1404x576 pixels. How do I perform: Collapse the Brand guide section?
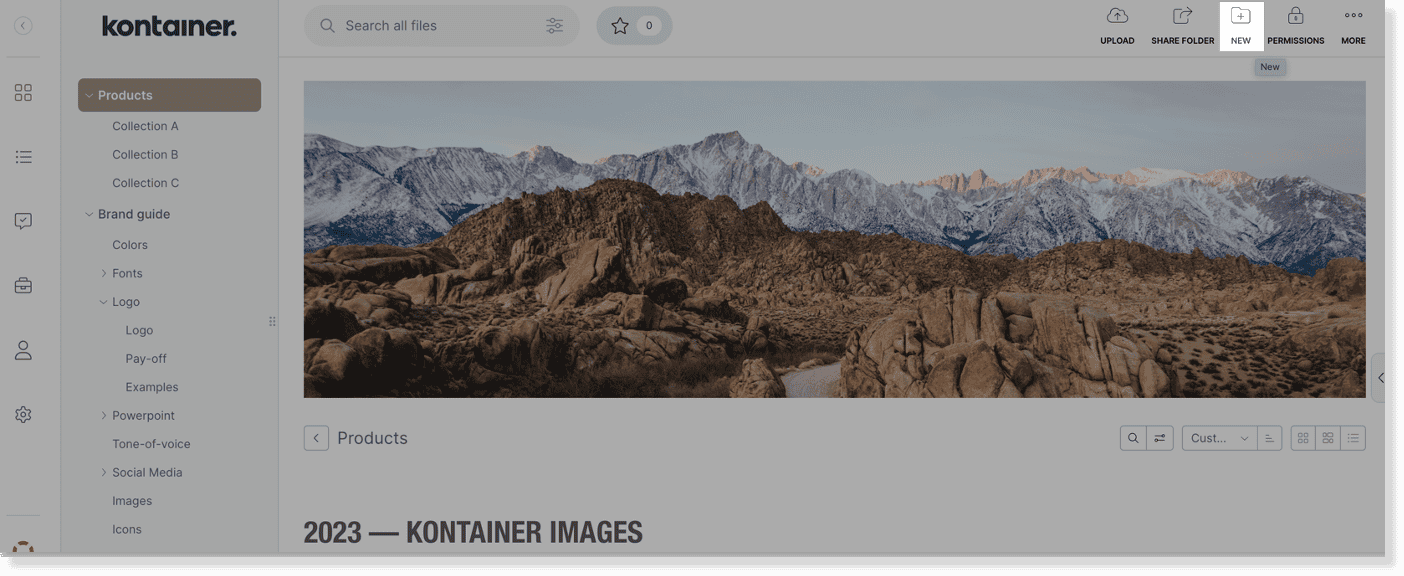point(88,213)
